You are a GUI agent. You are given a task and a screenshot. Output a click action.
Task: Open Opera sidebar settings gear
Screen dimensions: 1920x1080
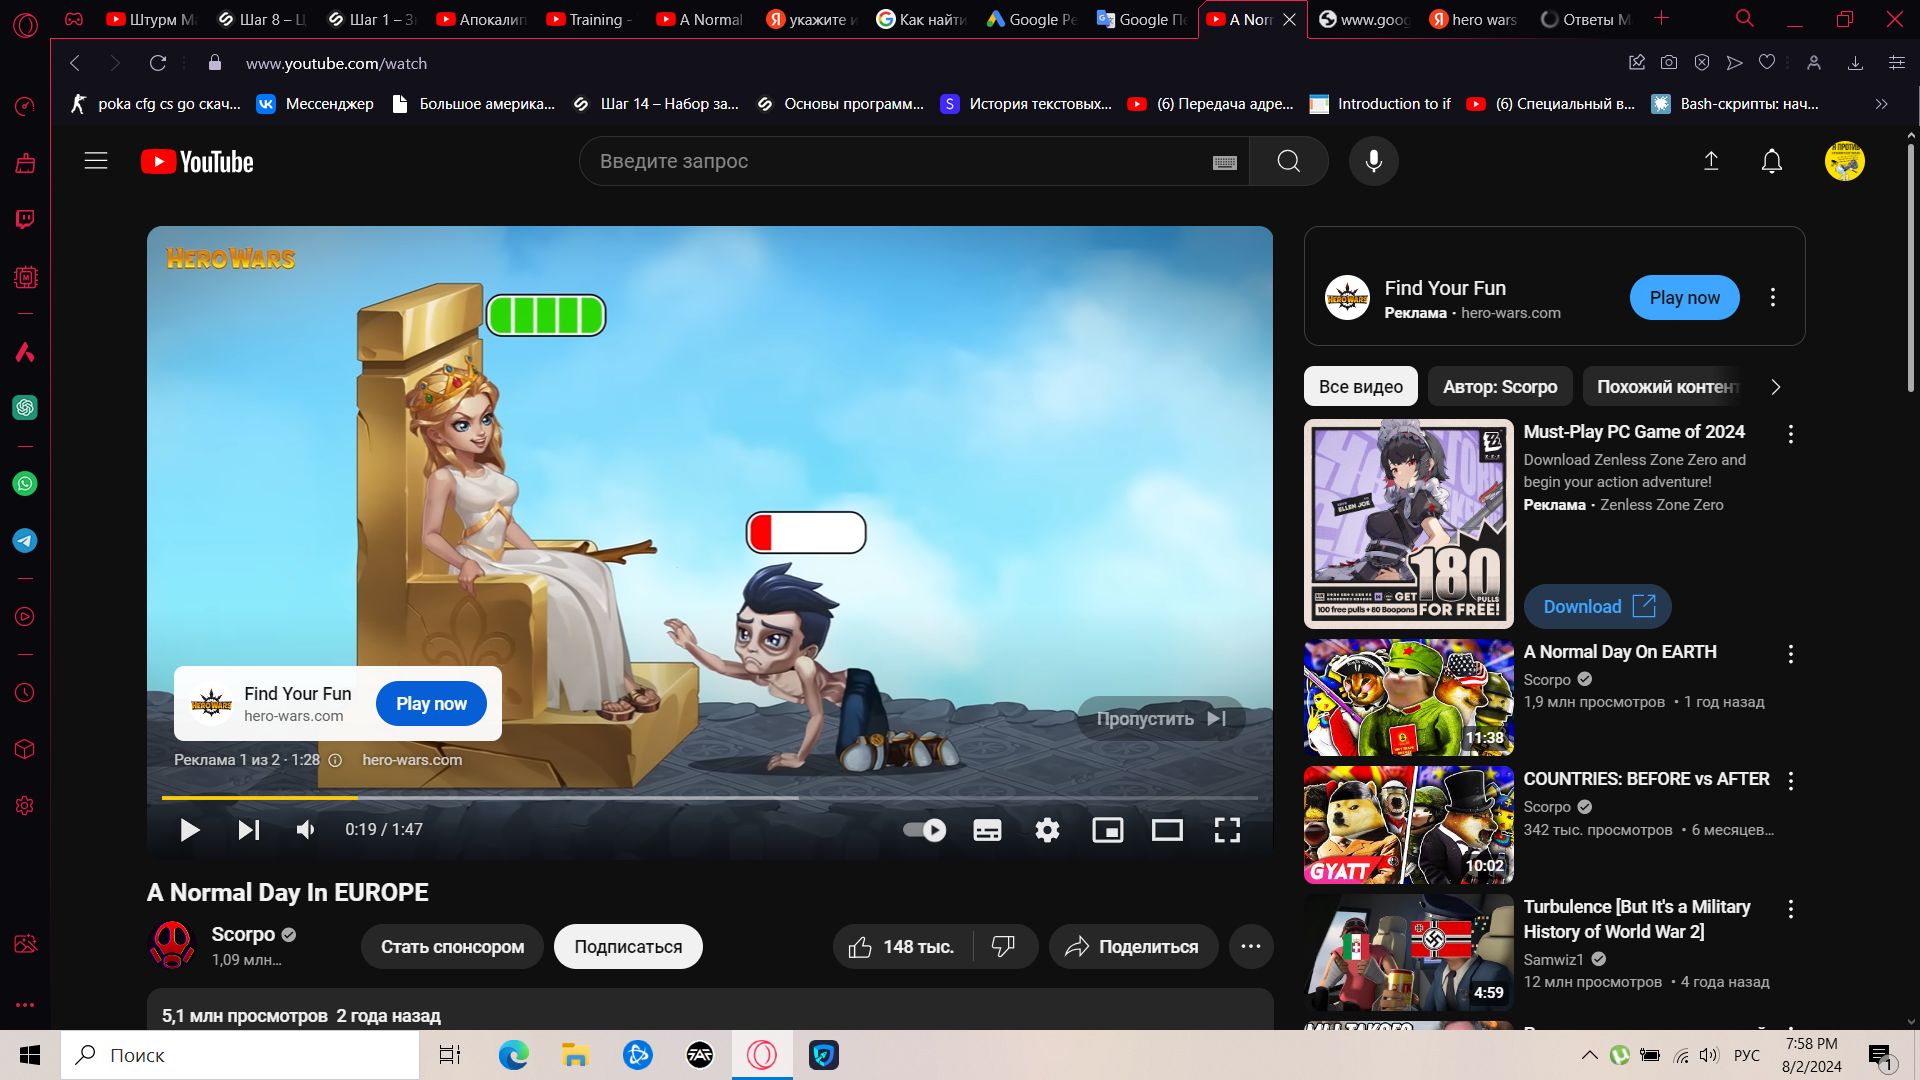(x=25, y=806)
